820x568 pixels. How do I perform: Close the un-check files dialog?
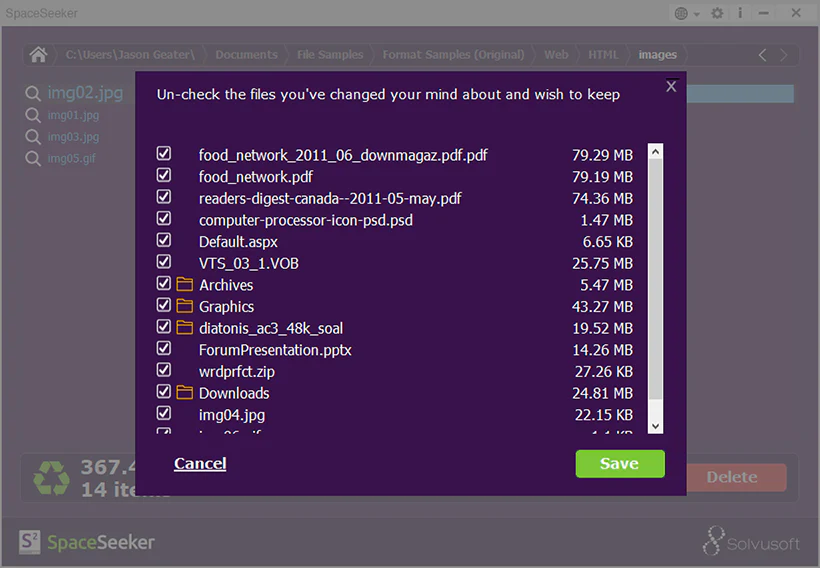pyautogui.click(x=671, y=86)
